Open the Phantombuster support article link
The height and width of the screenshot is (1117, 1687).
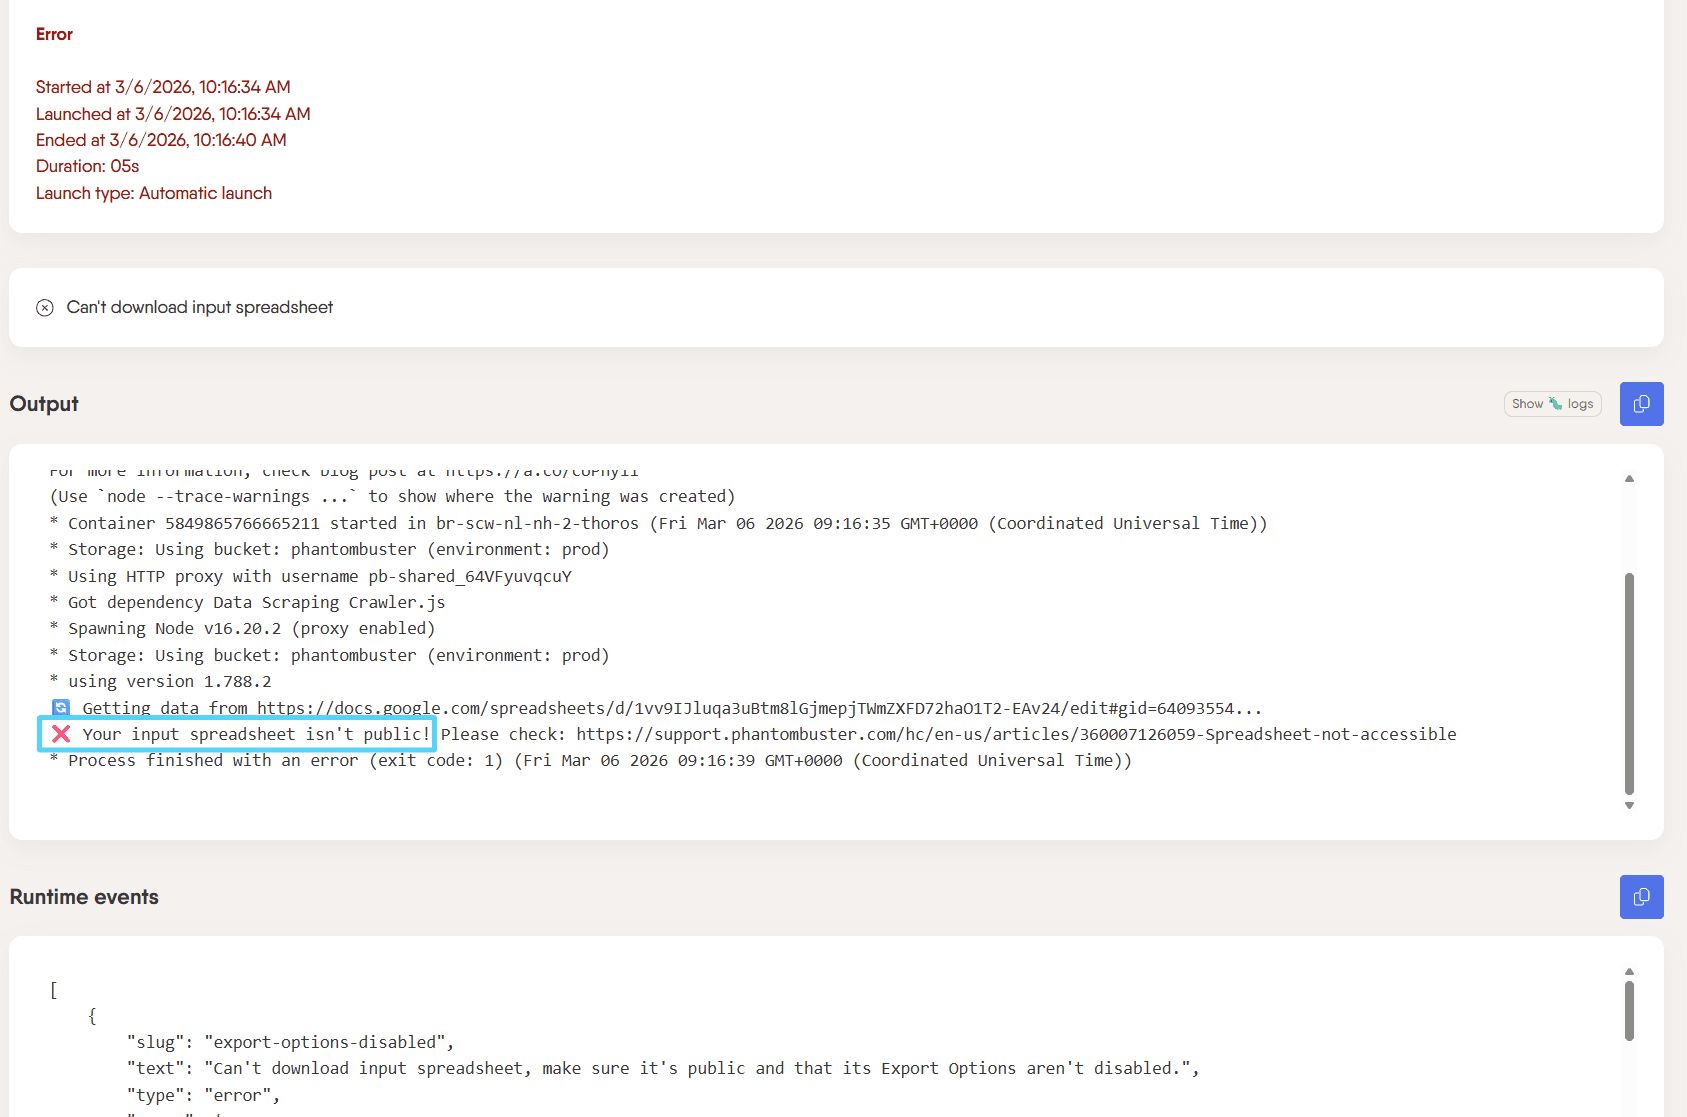(x=1016, y=734)
